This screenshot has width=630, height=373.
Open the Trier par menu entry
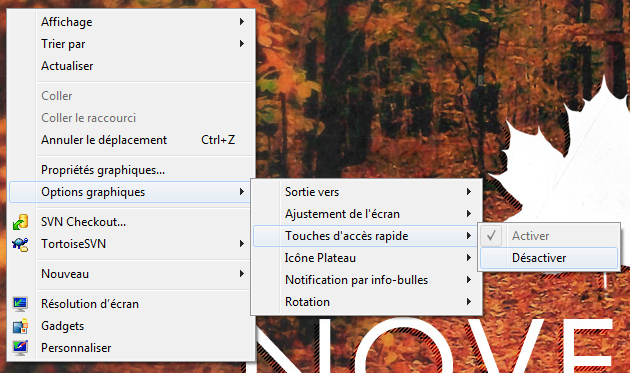(132, 44)
